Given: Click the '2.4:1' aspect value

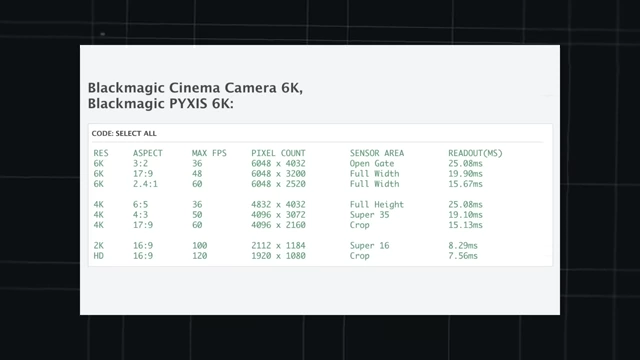Looking at the screenshot, I should coord(145,184).
